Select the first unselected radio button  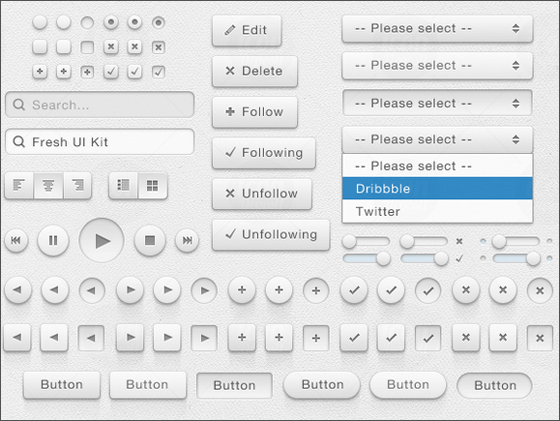click(40, 22)
